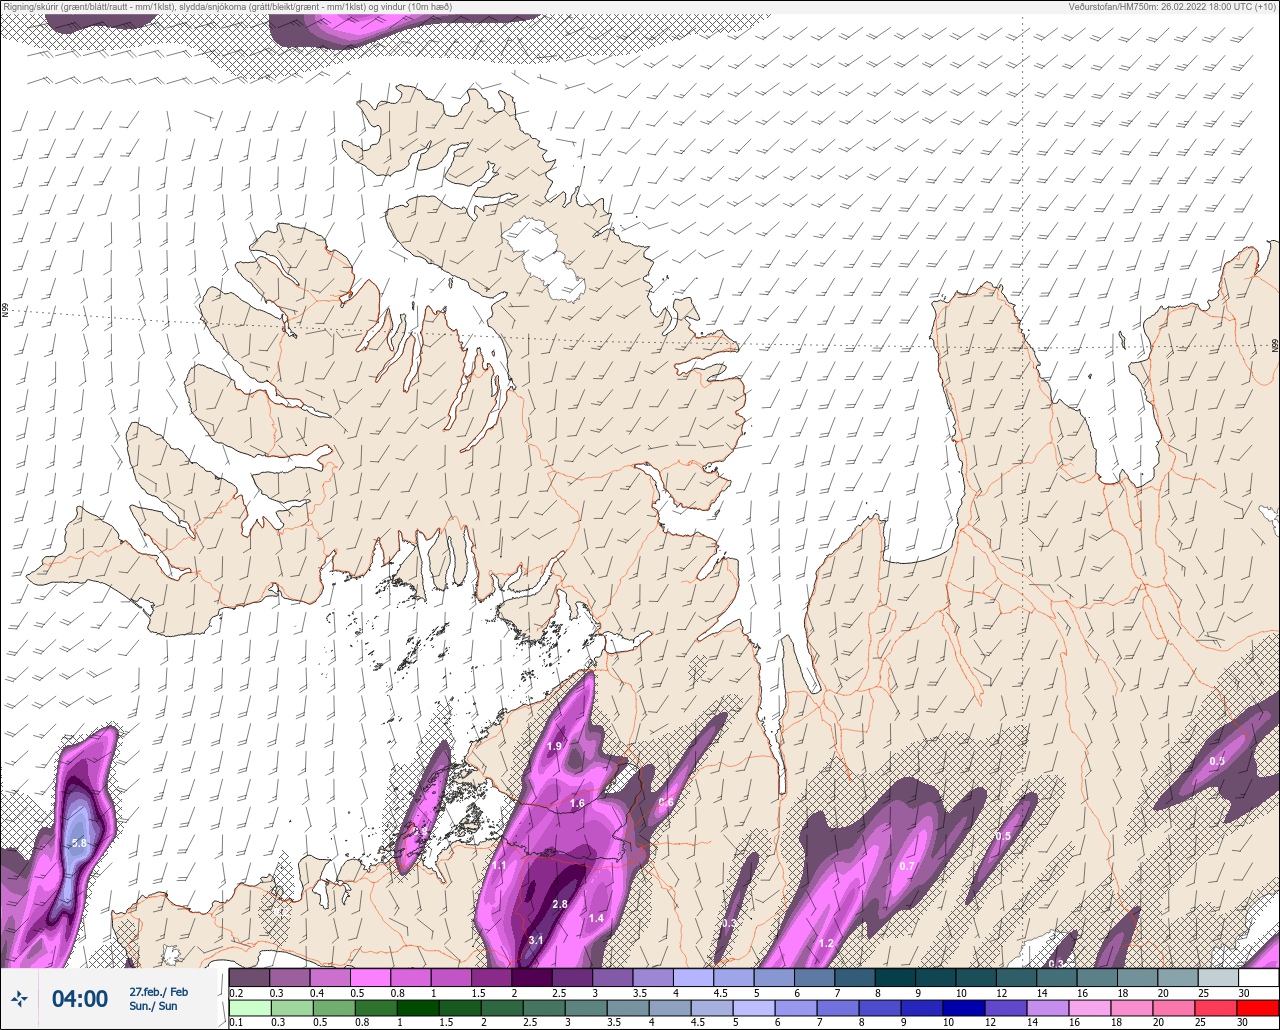Click the white legend swatch in upper row
Viewport: 1280px width, 1030px height.
(1258, 977)
